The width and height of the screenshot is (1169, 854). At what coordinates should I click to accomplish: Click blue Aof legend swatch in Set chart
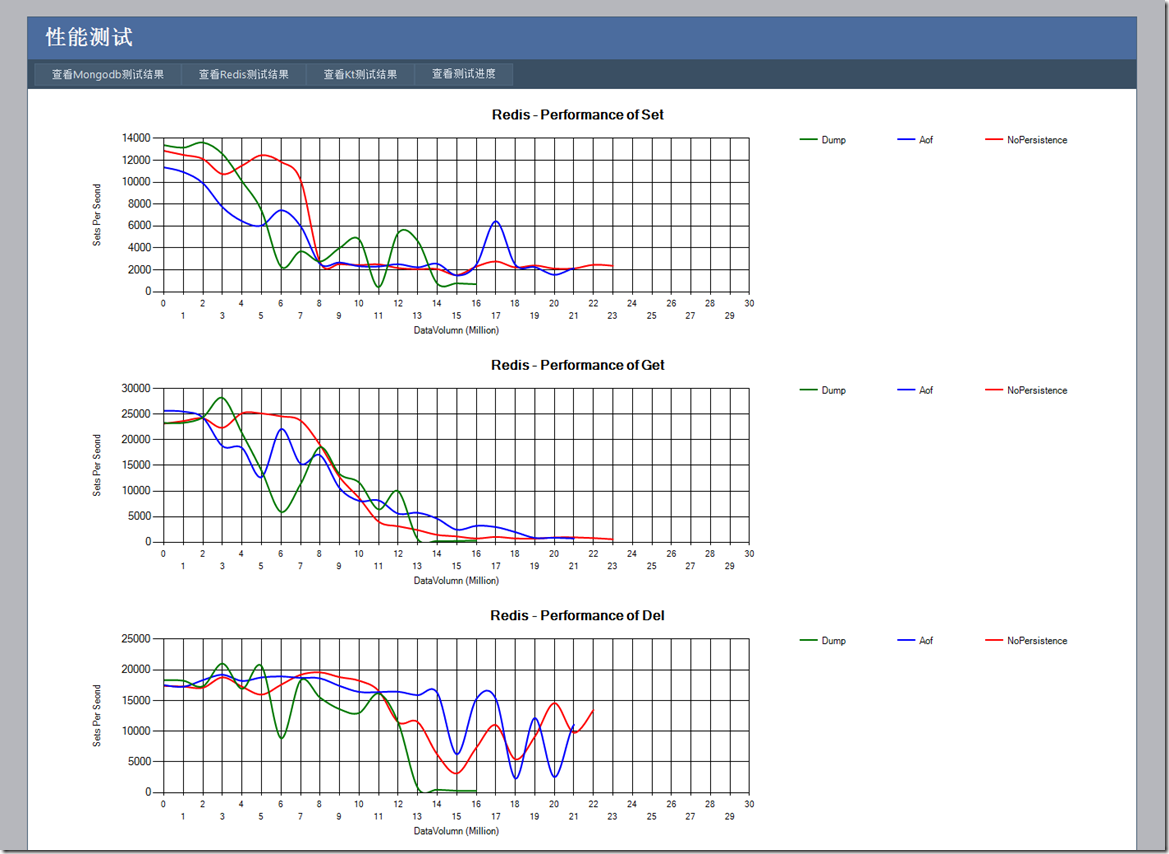[x=906, y=139]
